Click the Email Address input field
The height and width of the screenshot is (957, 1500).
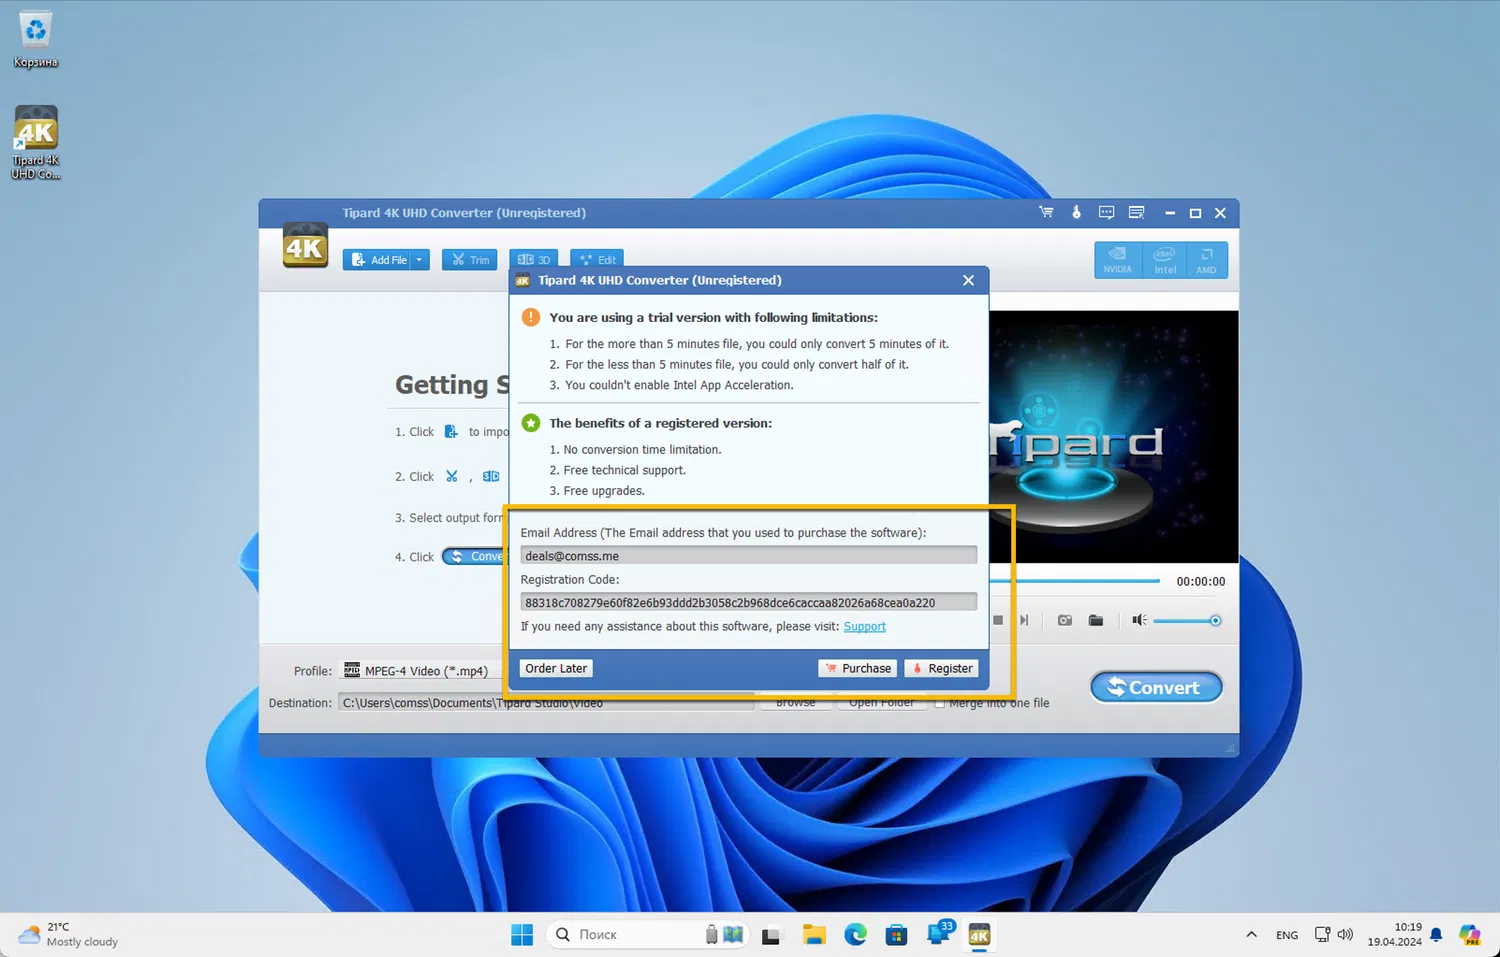pos(747,555)
